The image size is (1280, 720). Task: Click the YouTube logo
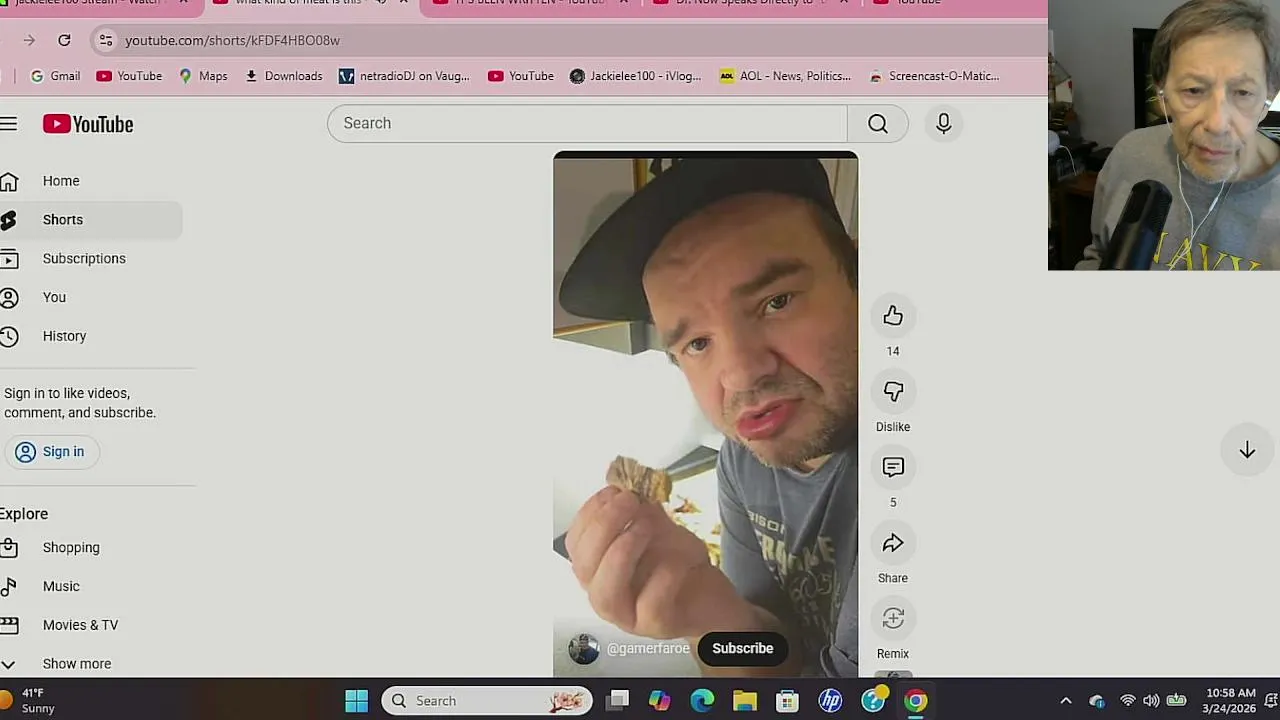click(x=88, y=124)
